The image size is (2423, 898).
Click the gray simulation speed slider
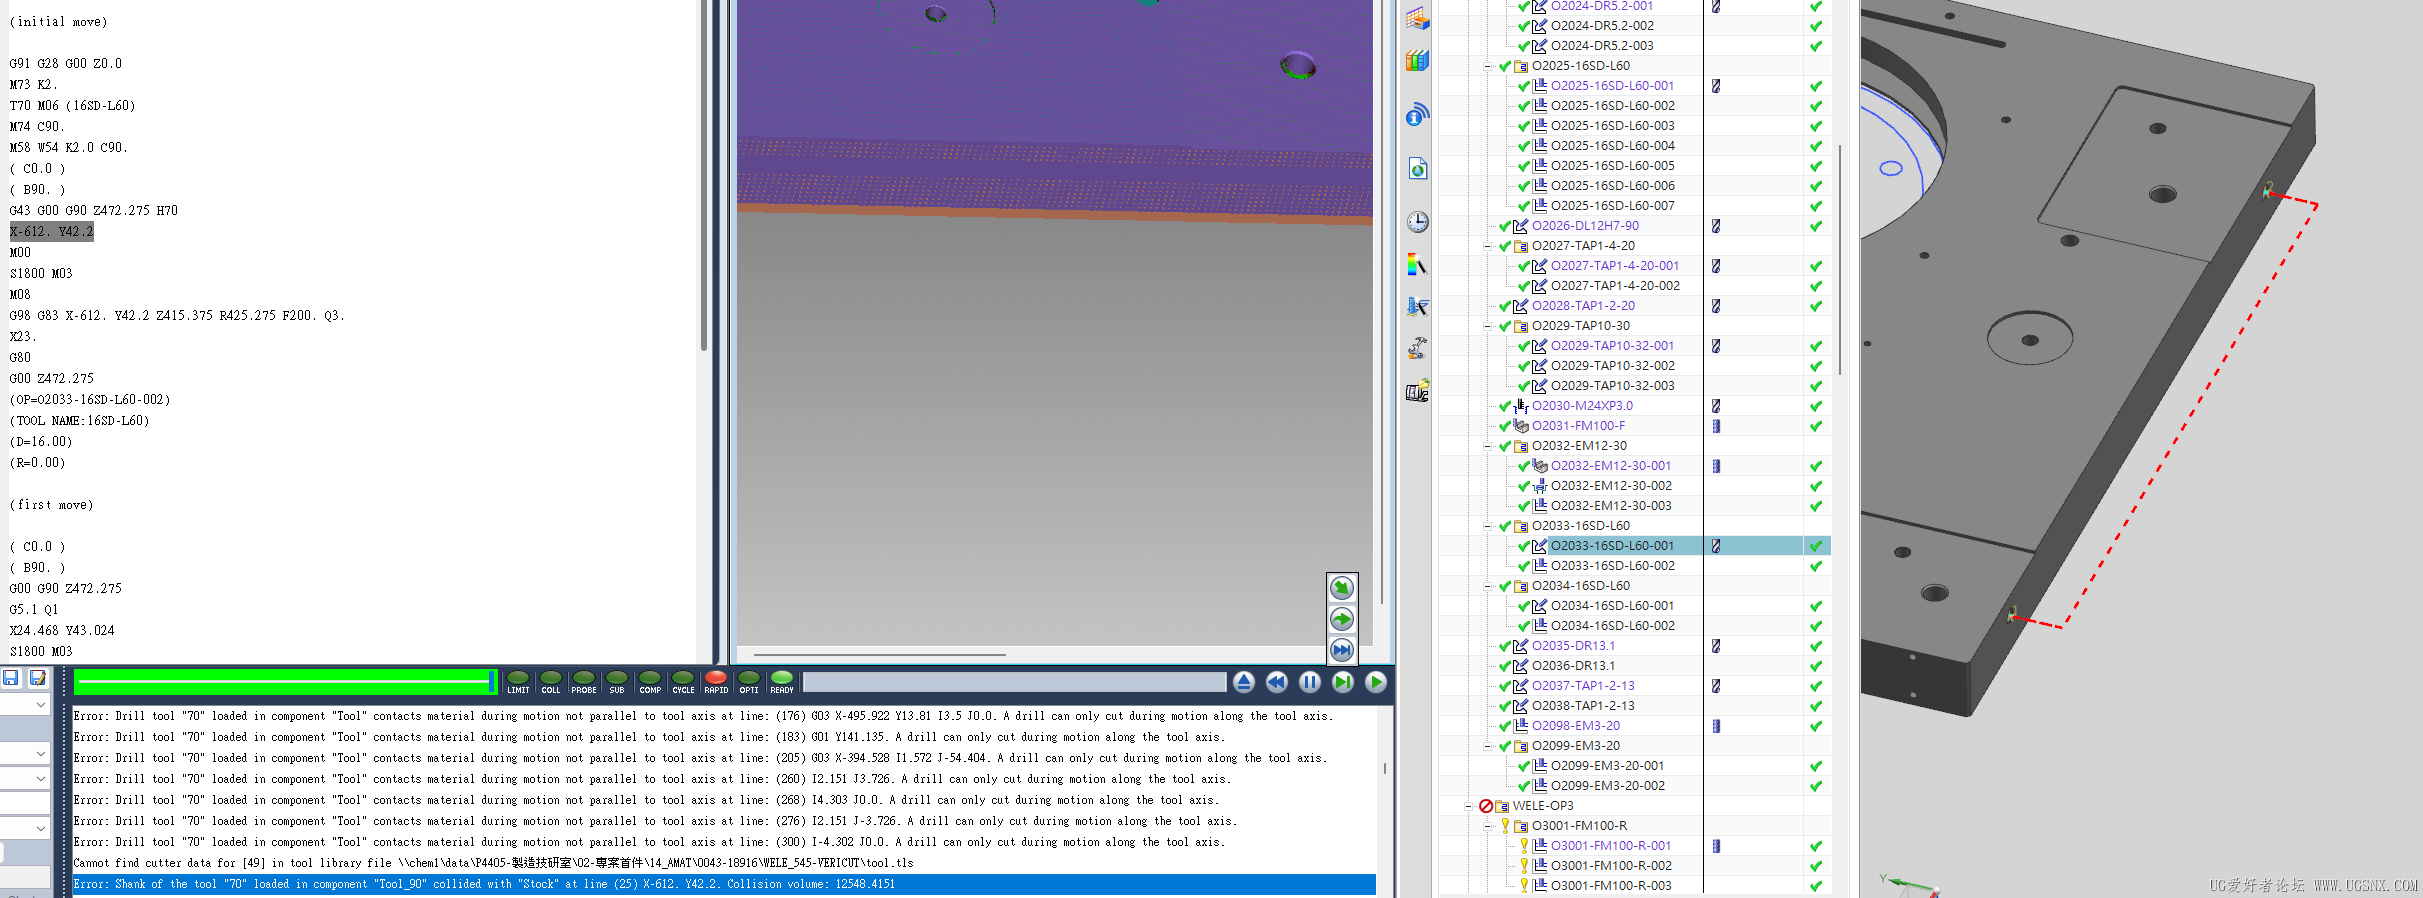1014,682
